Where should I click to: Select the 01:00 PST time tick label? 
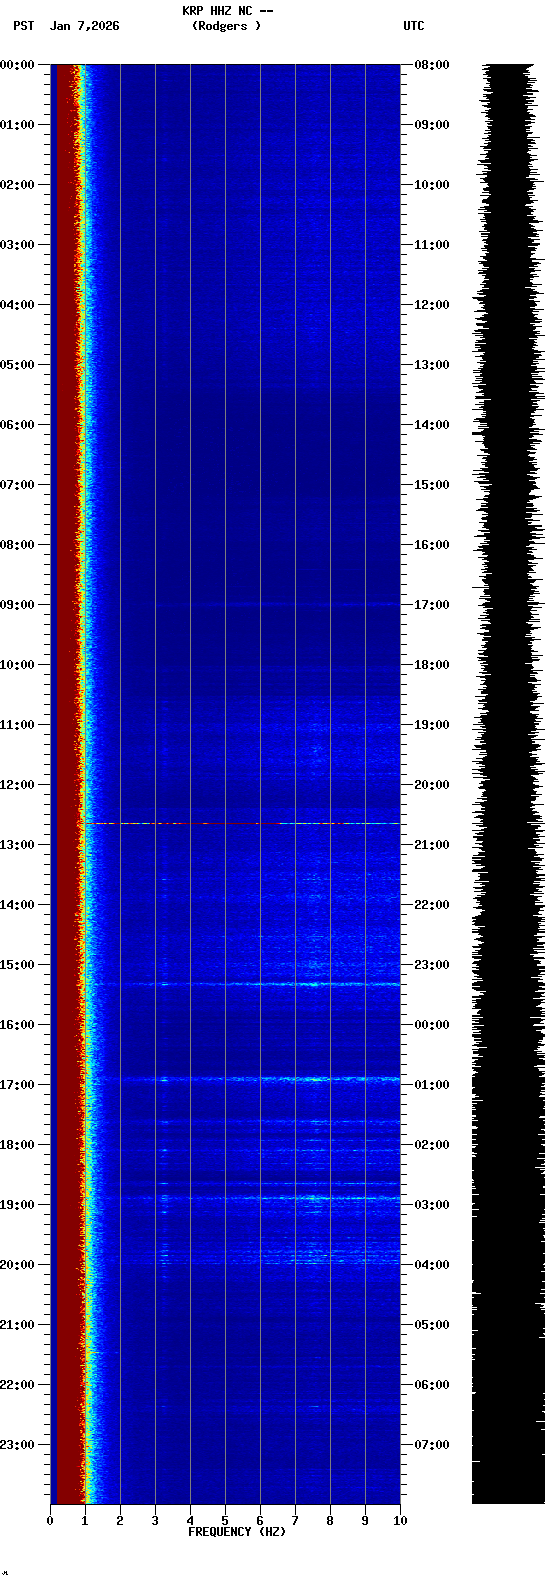coord(17,125)
